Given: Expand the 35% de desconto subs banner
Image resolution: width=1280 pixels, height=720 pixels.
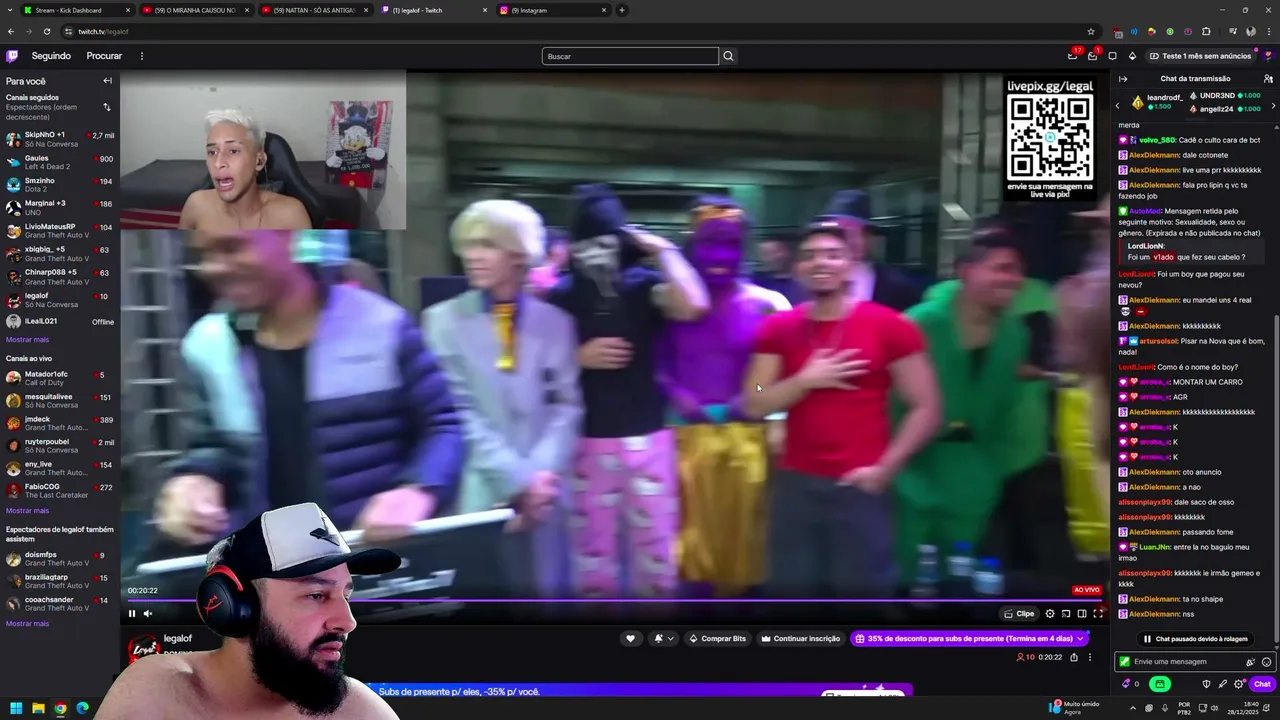Looking at the screenshot, I should (x=969, y=639).
